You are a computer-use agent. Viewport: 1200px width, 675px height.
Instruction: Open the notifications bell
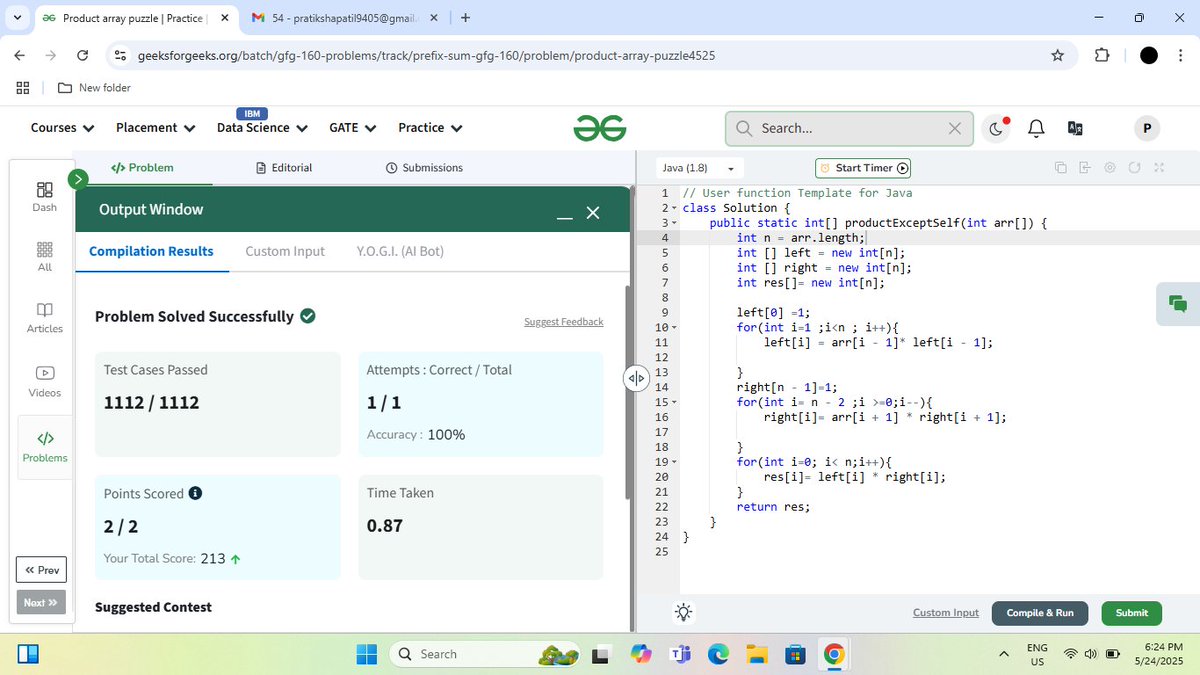pyautogui.click(x=1036, y=128)
